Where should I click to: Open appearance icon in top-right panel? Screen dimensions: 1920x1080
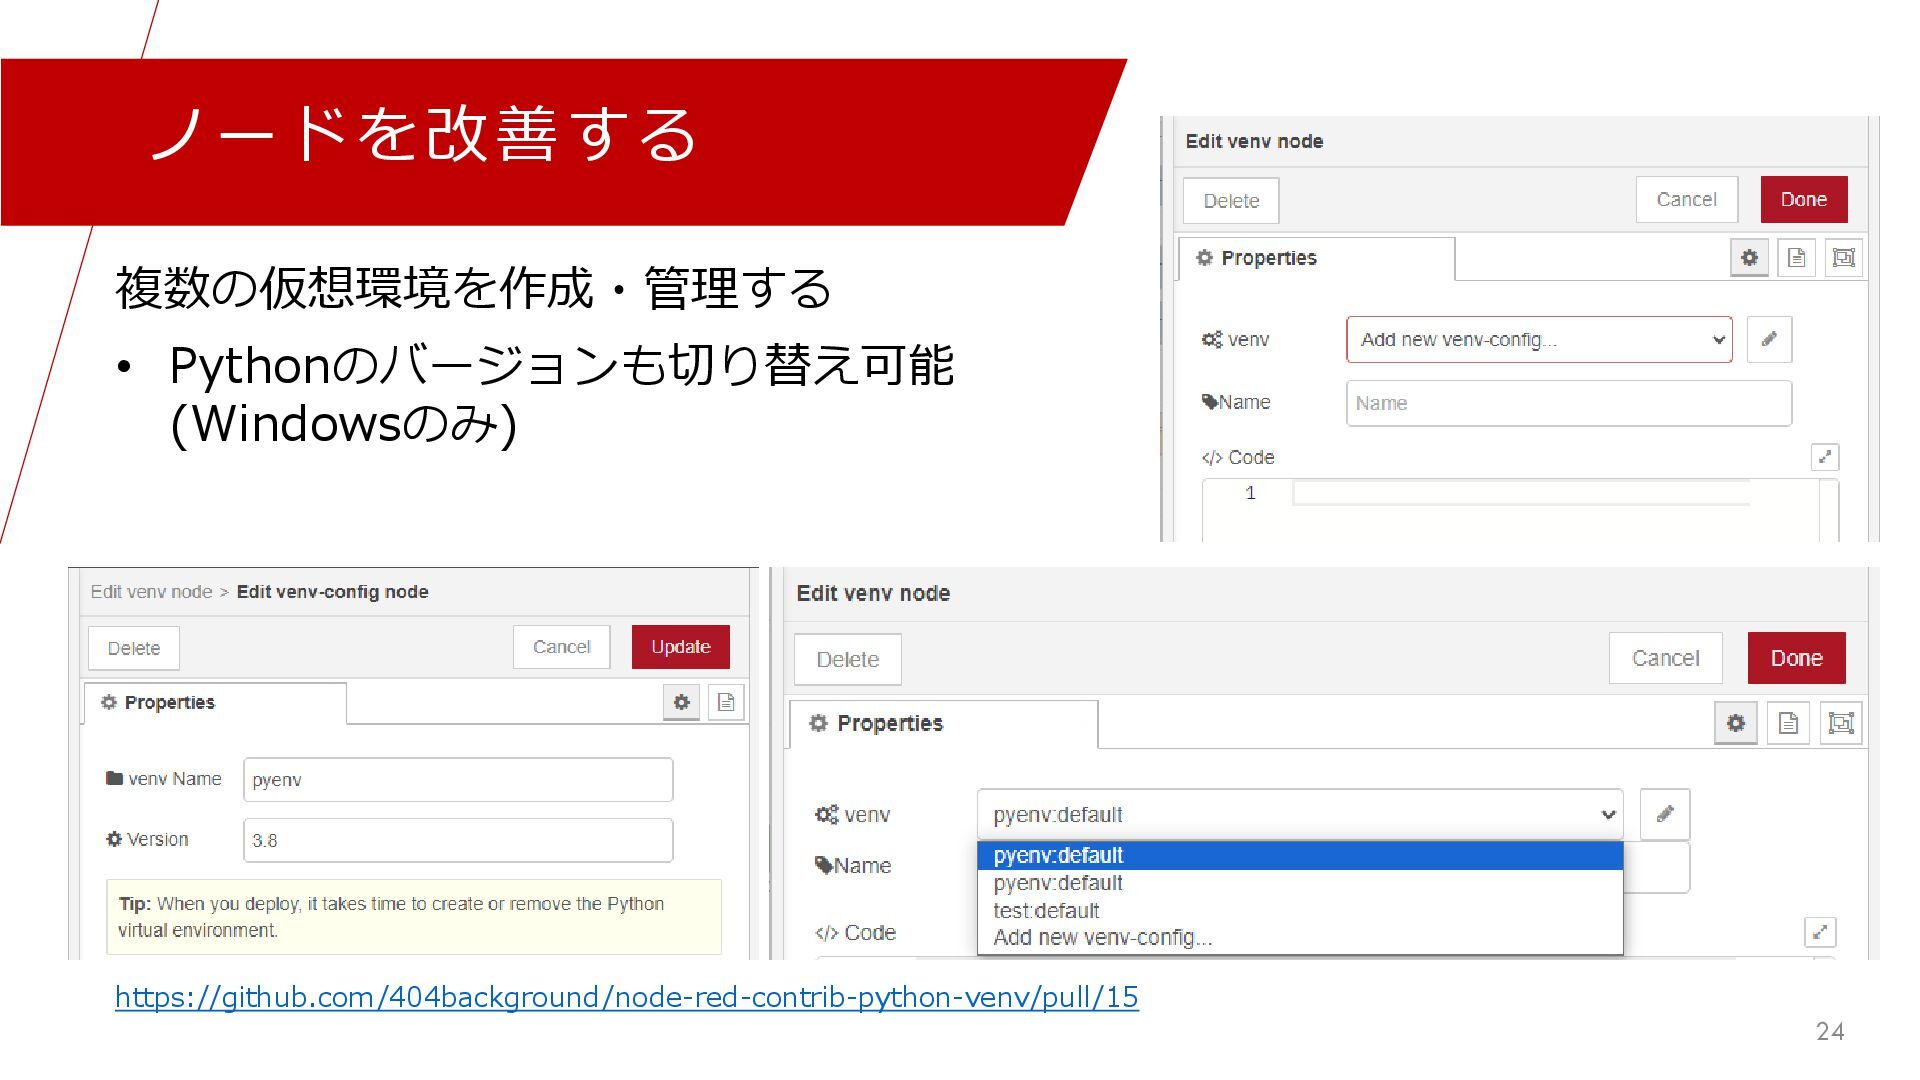(x=1843, y=258)
